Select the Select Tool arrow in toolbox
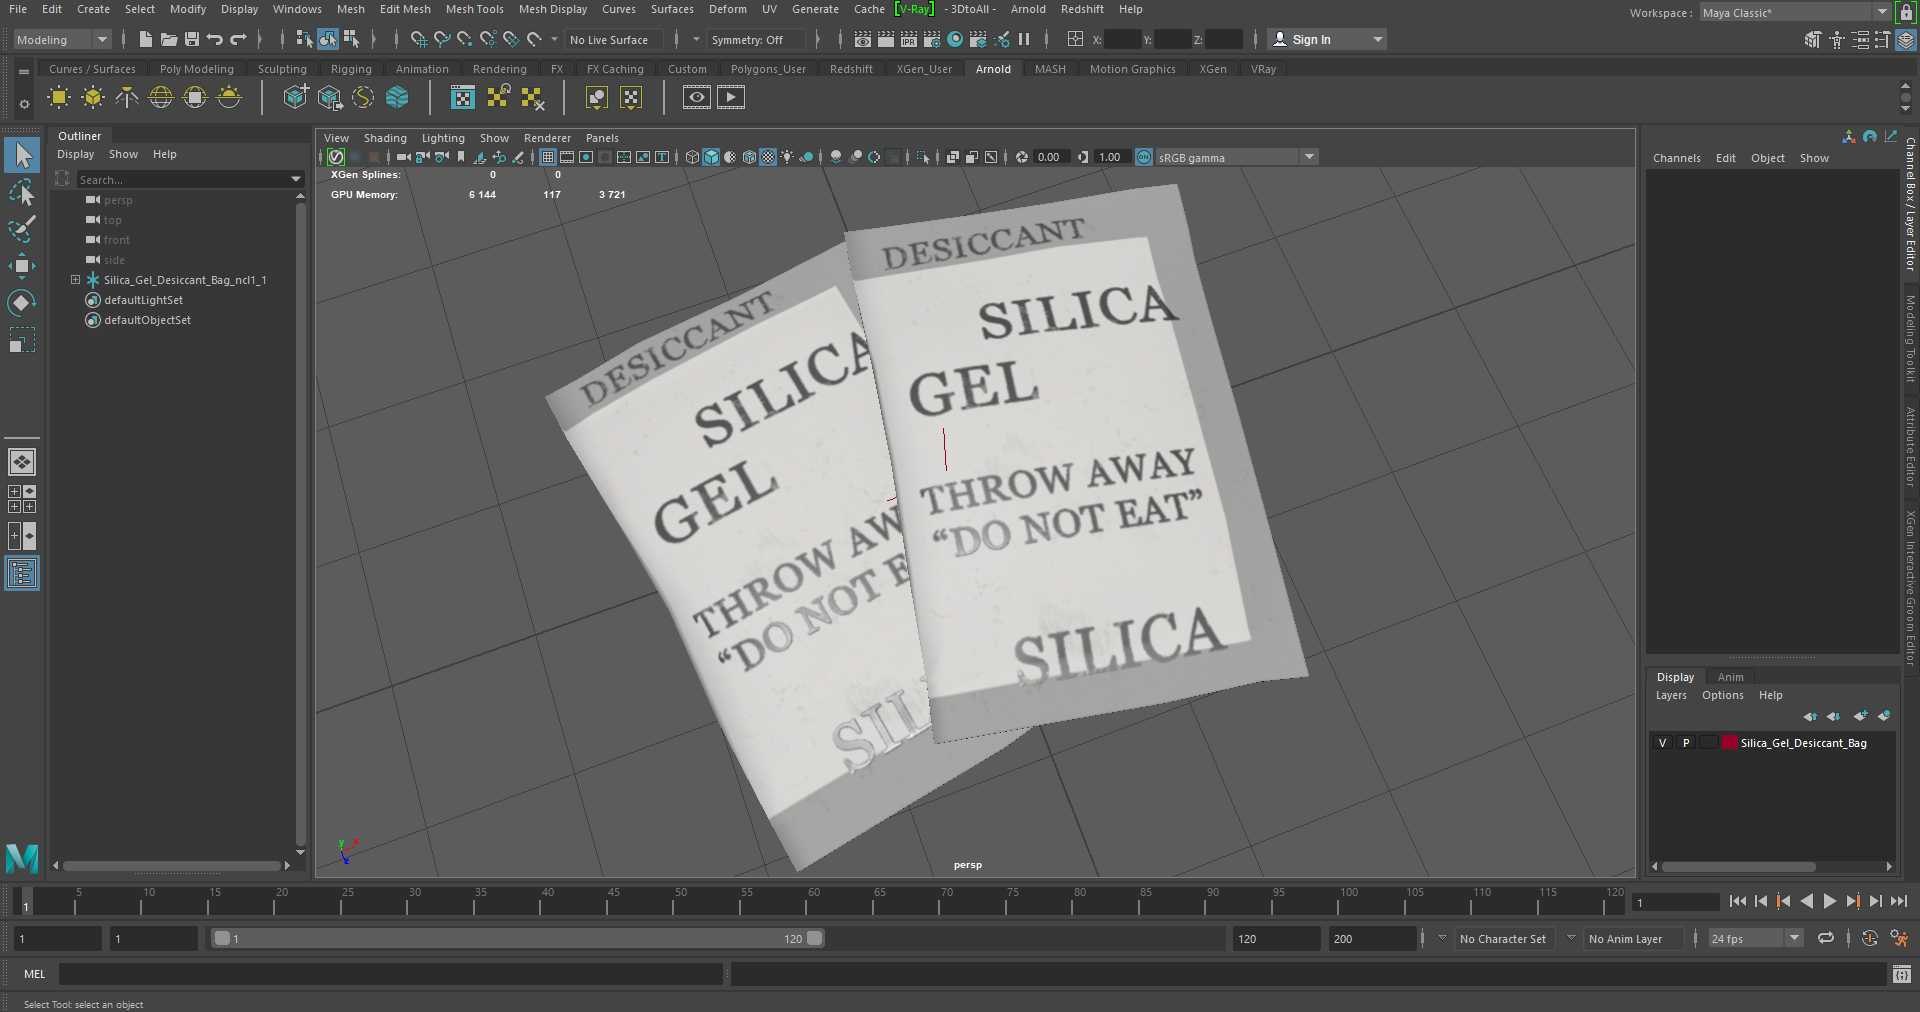The height and width of the screenshot is (1012, 1920). [x=22, y=155]
